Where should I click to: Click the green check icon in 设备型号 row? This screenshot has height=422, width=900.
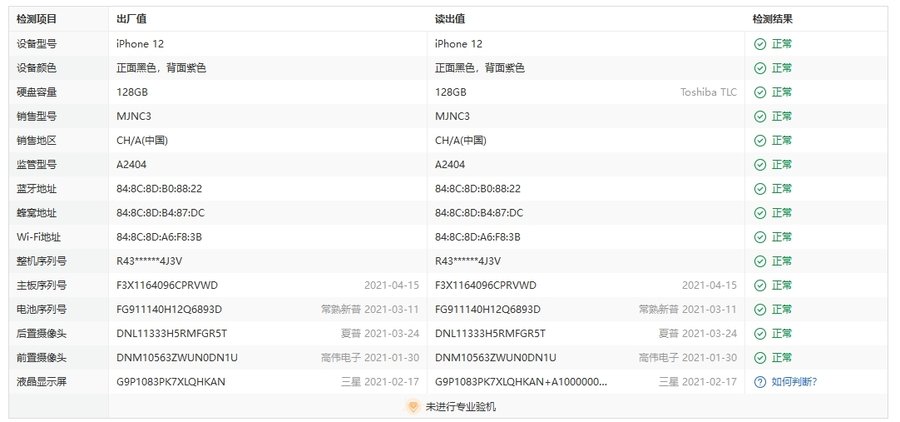[760, 44]
